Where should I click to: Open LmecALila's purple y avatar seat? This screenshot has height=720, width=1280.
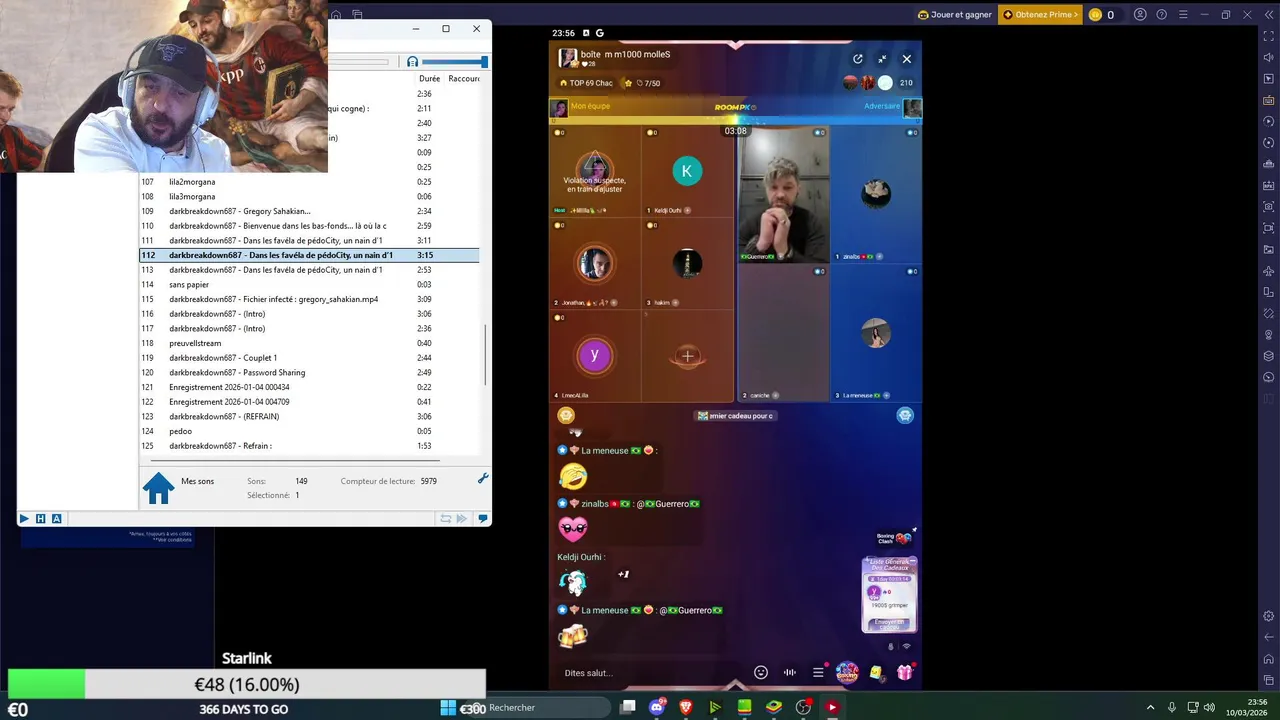point(595,355)
